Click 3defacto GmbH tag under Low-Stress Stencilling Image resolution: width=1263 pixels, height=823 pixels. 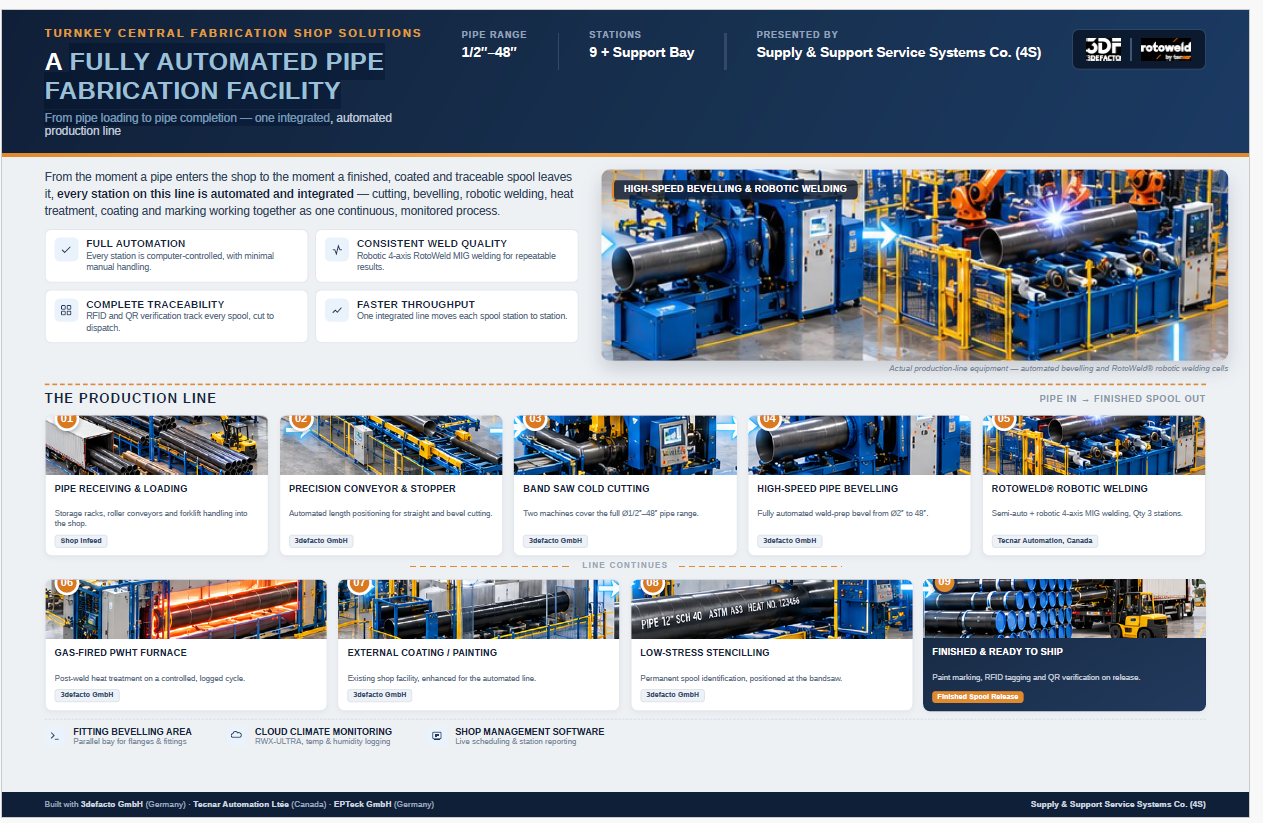(673, 695)
